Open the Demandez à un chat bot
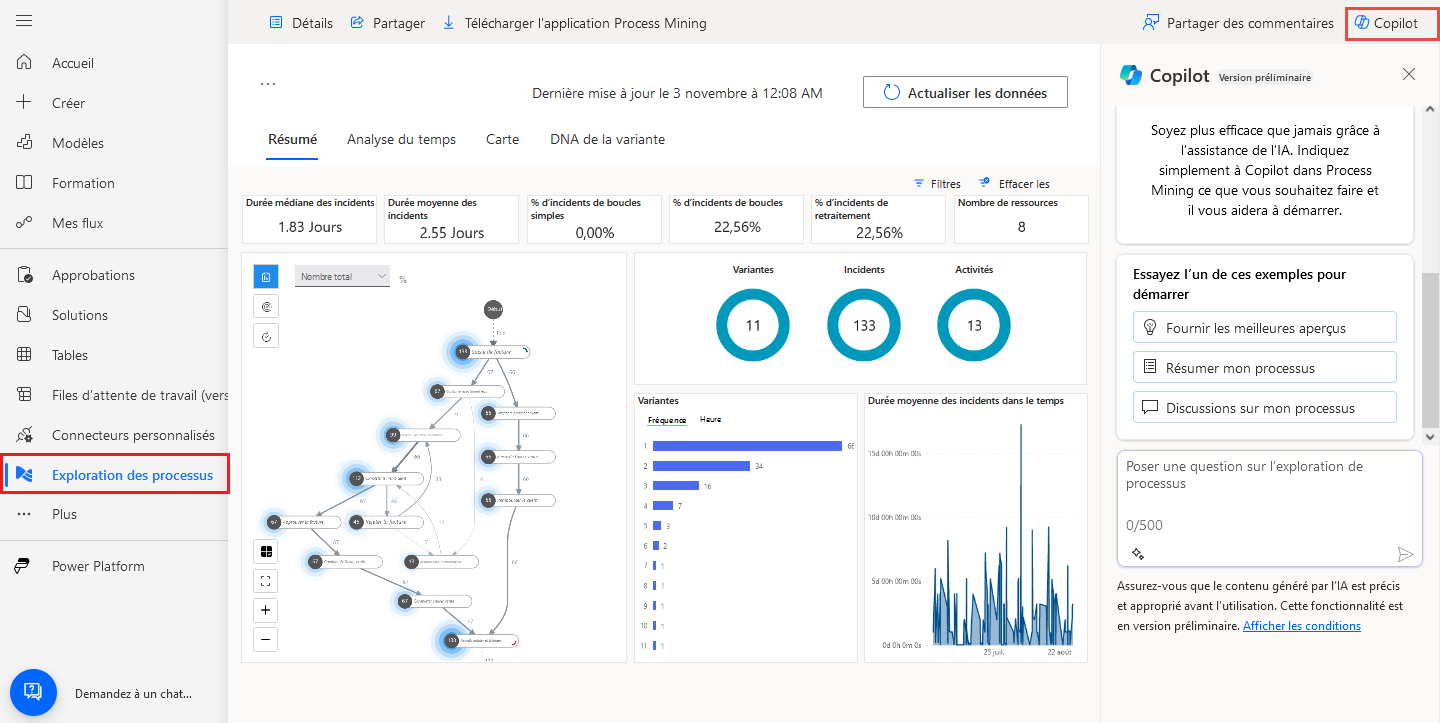The width and height of the screenshot is (1440, 723). tap(32, 691)
